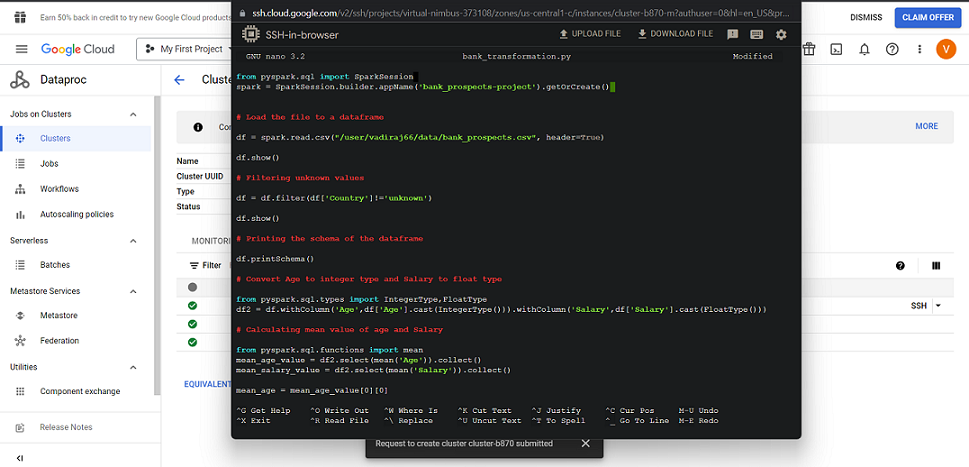The image size is (969, 467).
Task: Click the SSH button in the instance row
Action: (918, 306)
